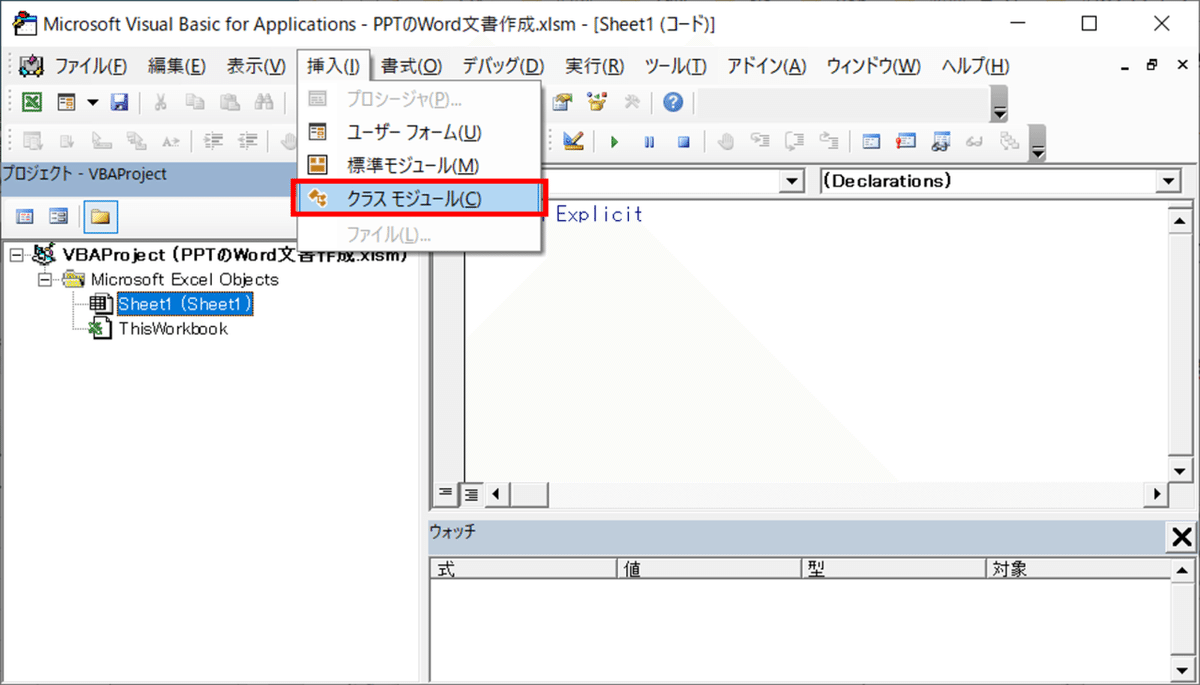Image resolution: width=1200 pixels, height=685 pixels.
Task: Open the 編集(E) menu
Action: point(177,67)
